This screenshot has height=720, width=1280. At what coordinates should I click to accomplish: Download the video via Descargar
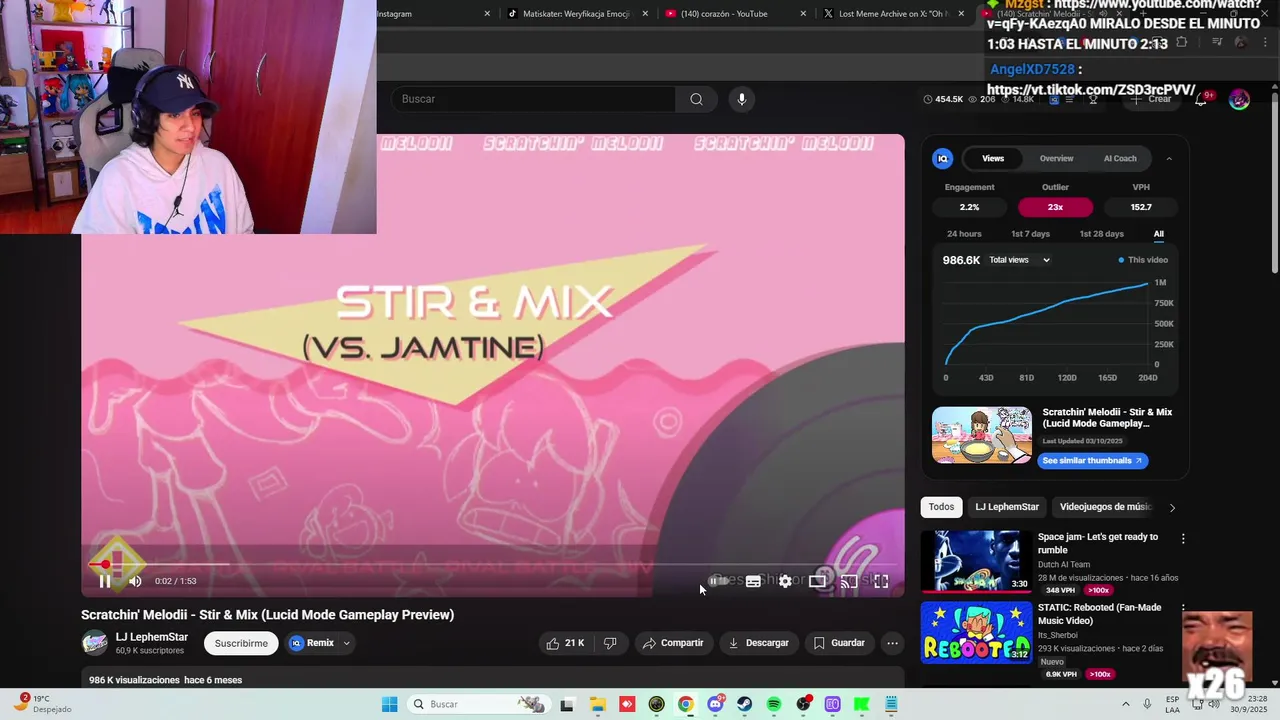click(x=759, y=643)
